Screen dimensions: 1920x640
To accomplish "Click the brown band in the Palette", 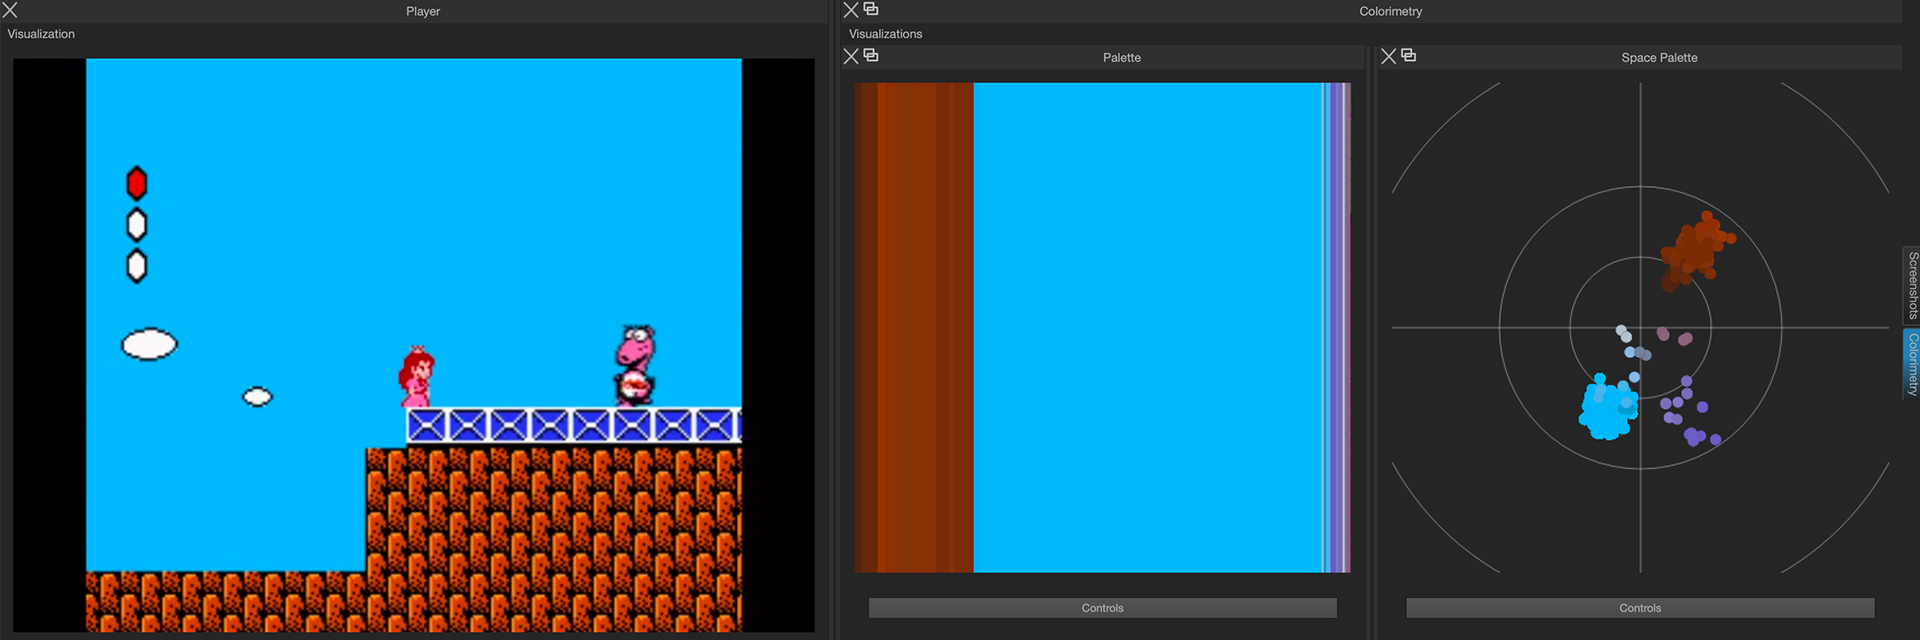I will [x=914, y=328].
